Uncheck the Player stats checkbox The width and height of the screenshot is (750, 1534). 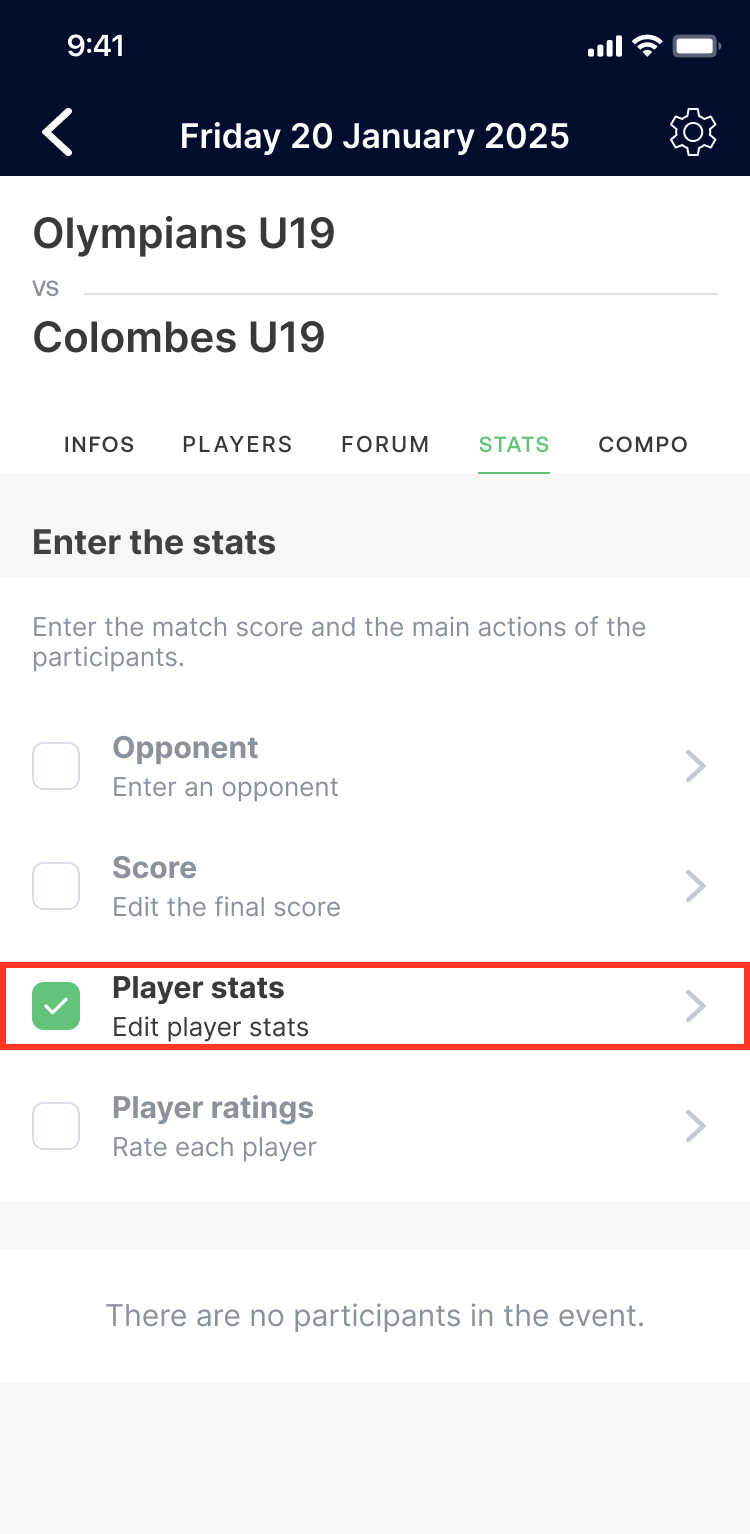pyautogui.click(x=56, y=1006)
